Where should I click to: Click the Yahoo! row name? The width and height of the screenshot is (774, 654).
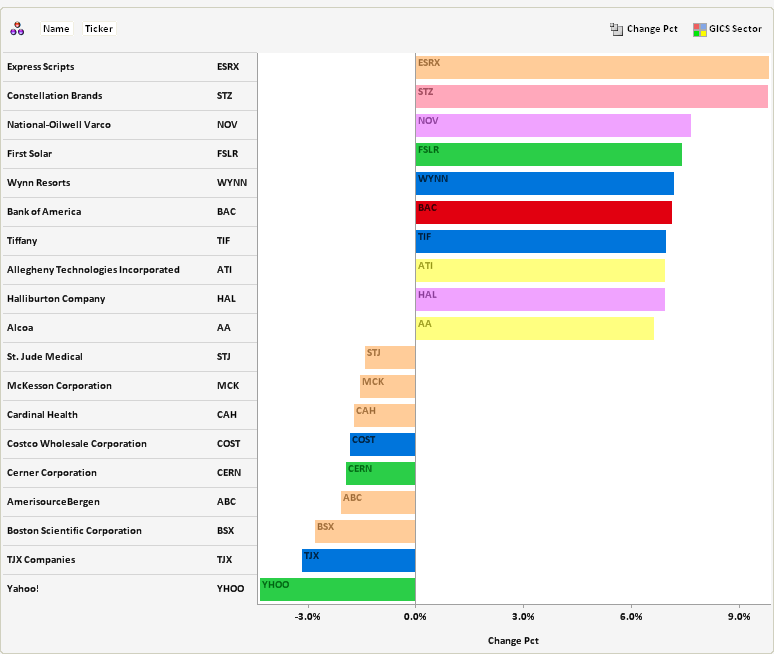[23, 589]
